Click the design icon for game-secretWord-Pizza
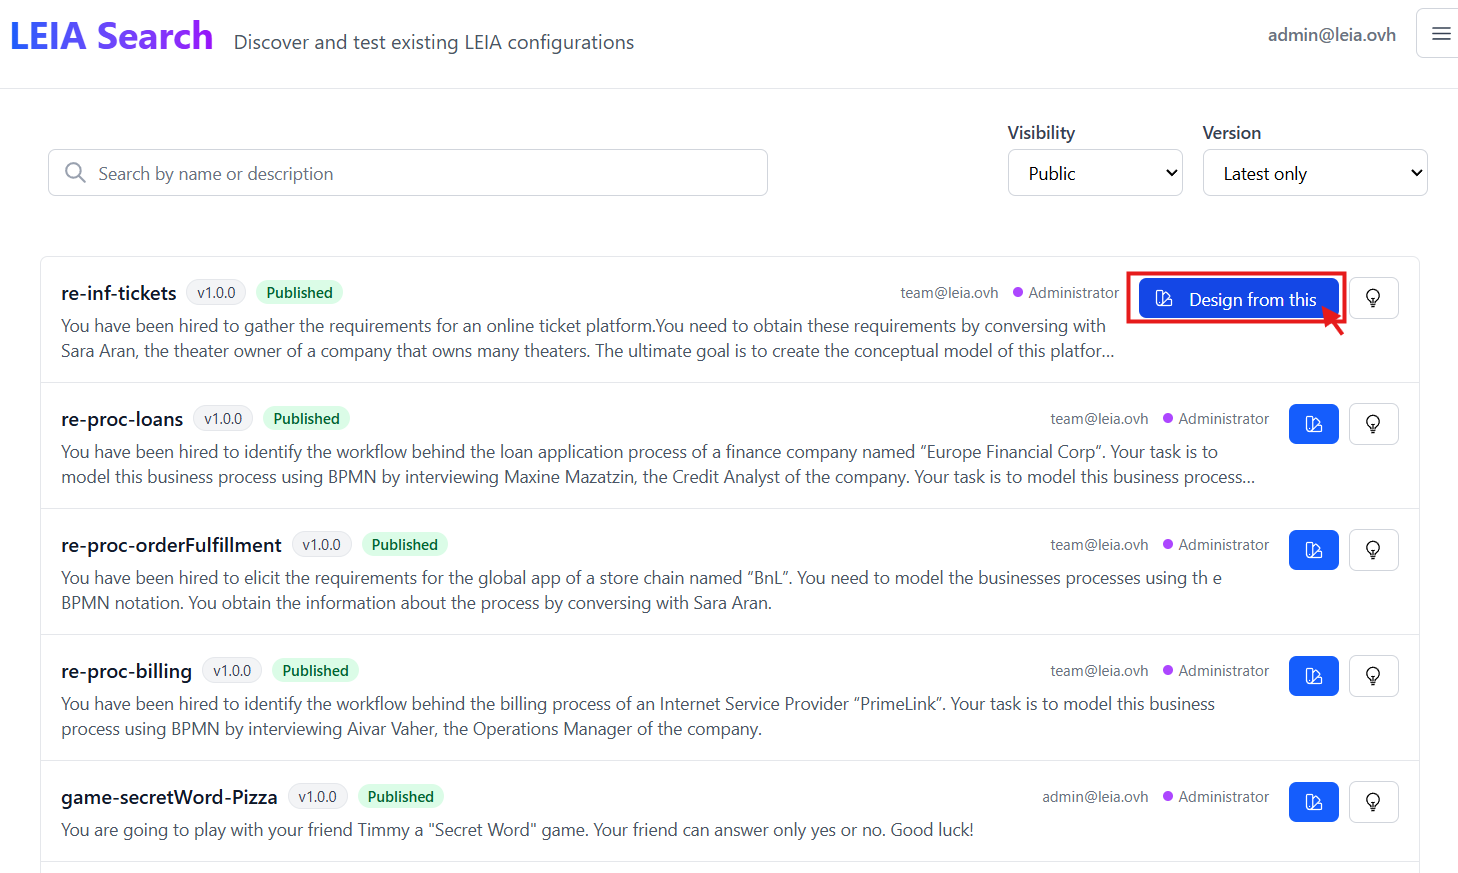The width and height of the screenshot is (1458, 873). pyautogui.click(x=1313, y=802)
